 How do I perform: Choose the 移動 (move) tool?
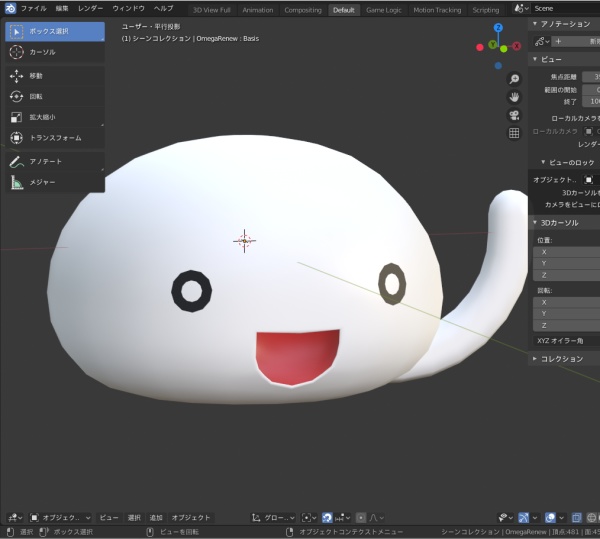[x=55, y=76]
